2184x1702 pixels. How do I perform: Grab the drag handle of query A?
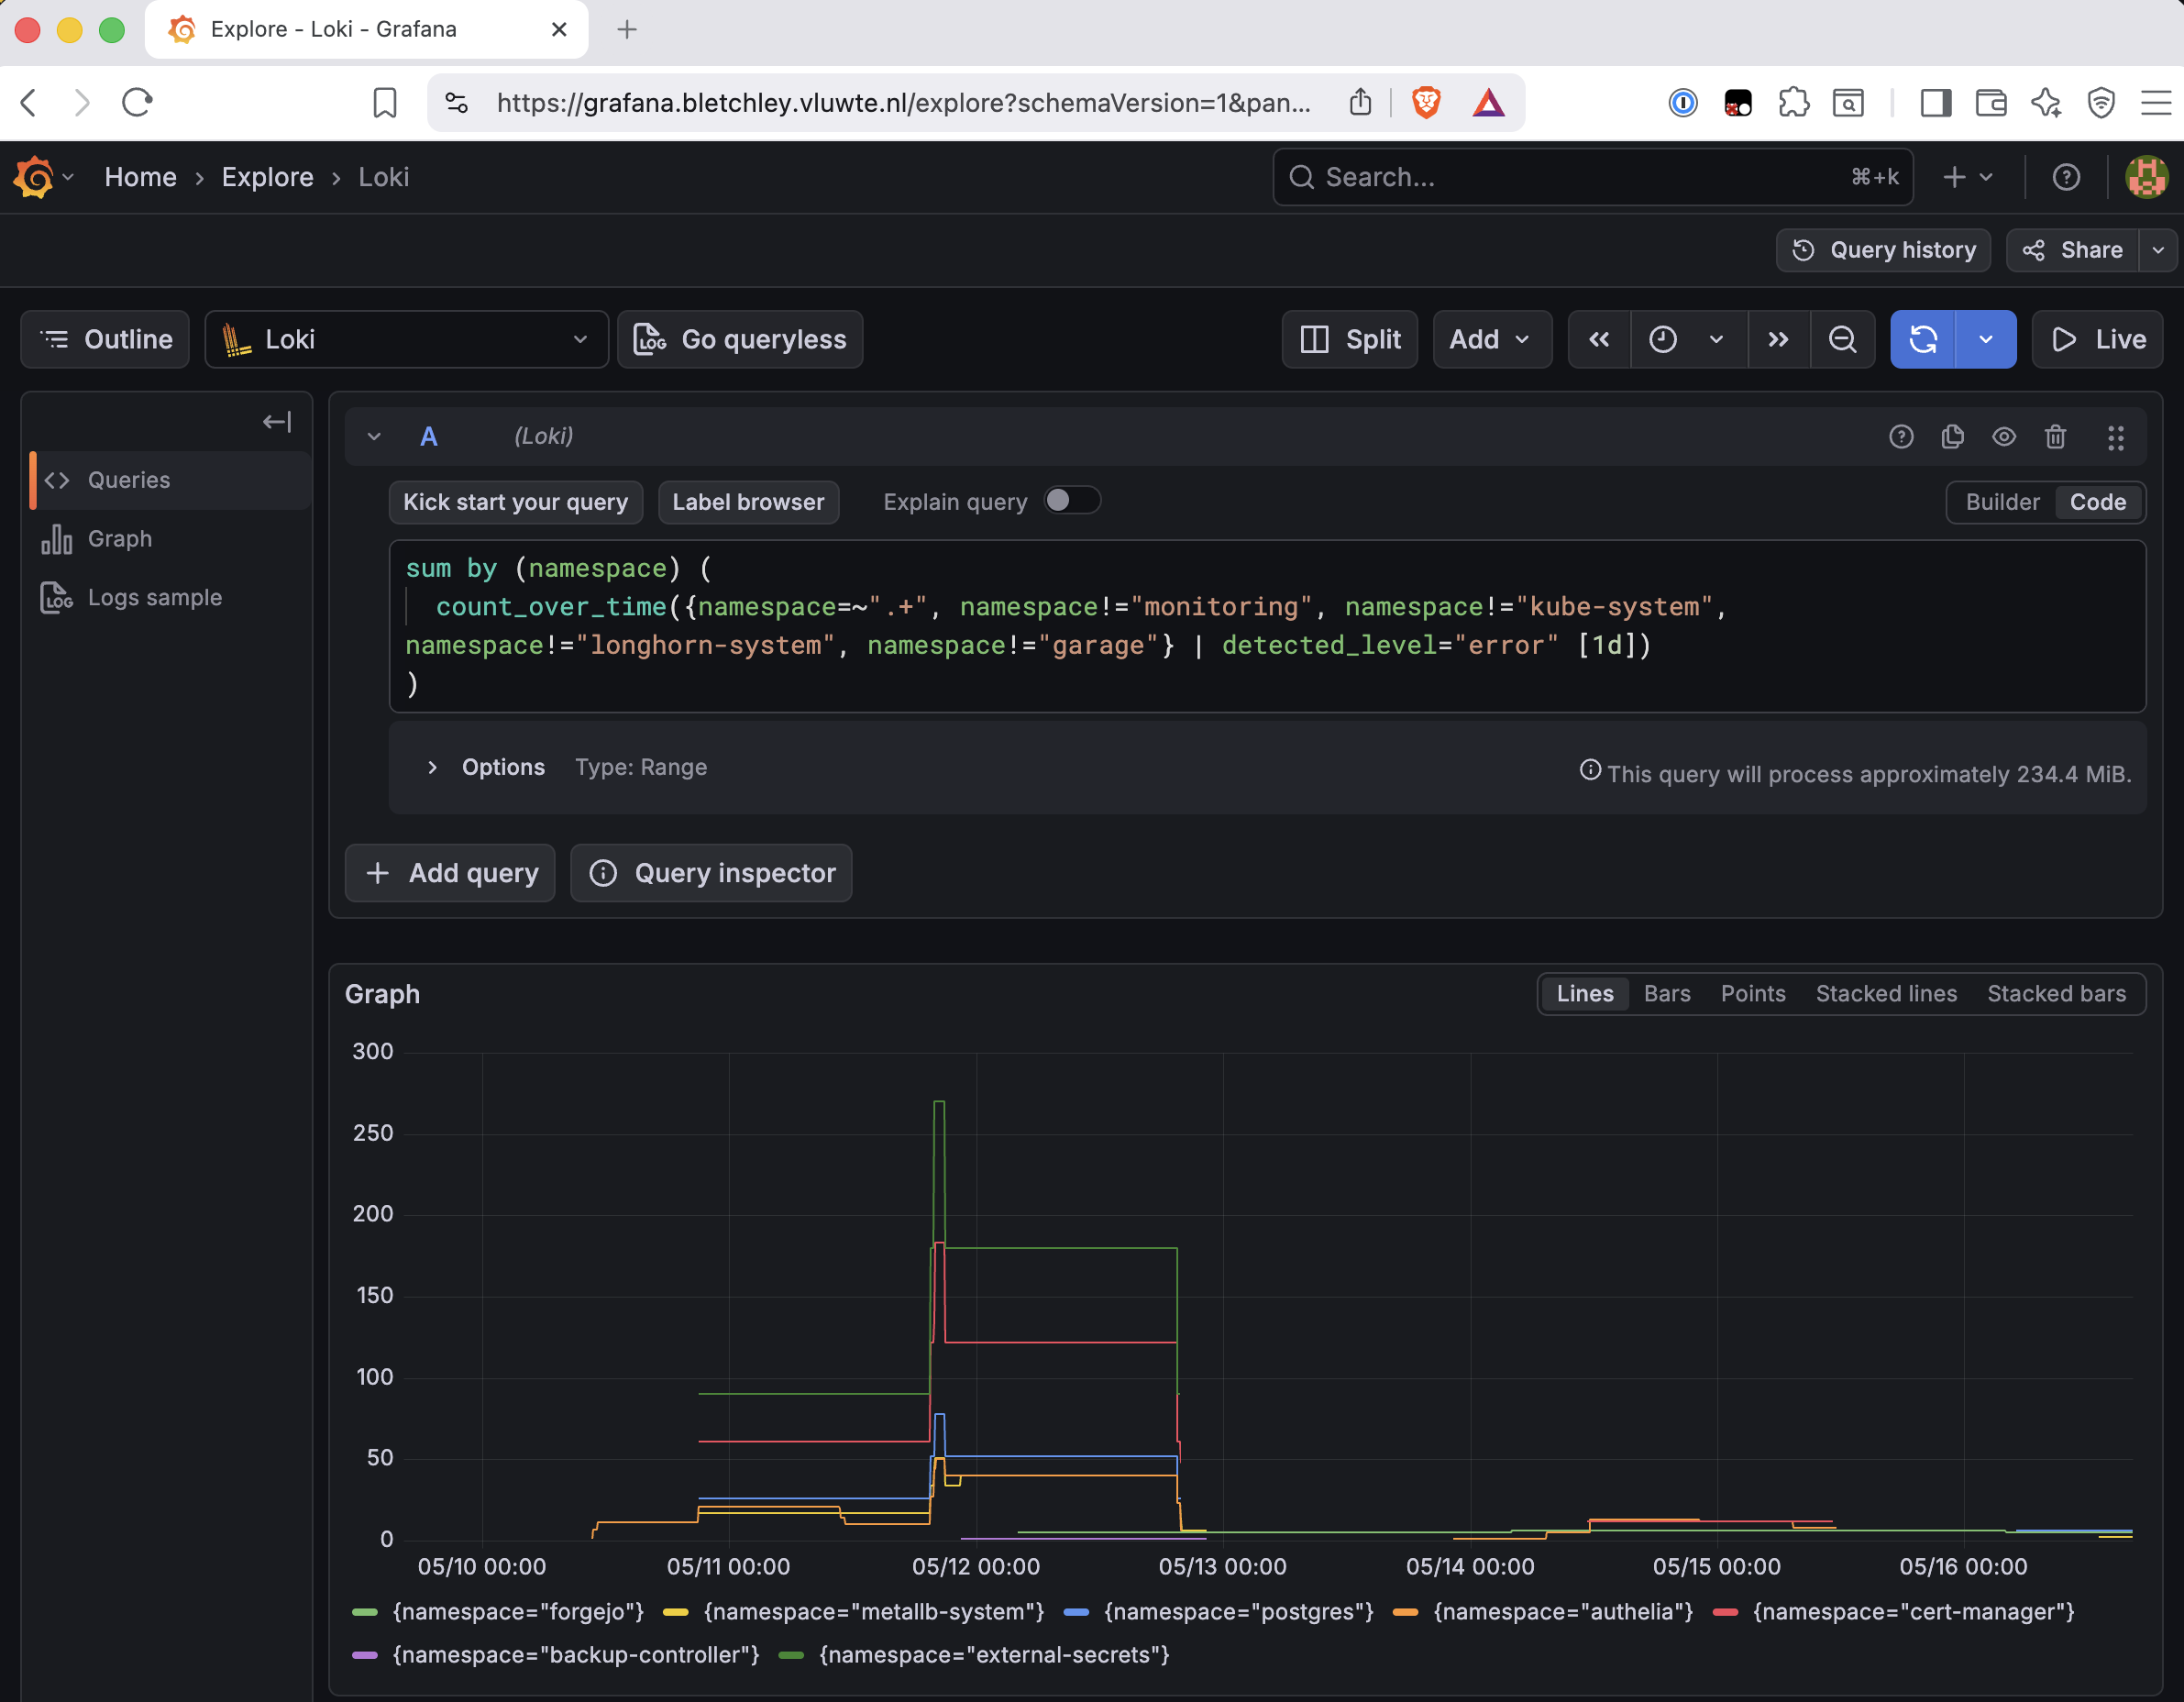click(x=2115, y=438)
